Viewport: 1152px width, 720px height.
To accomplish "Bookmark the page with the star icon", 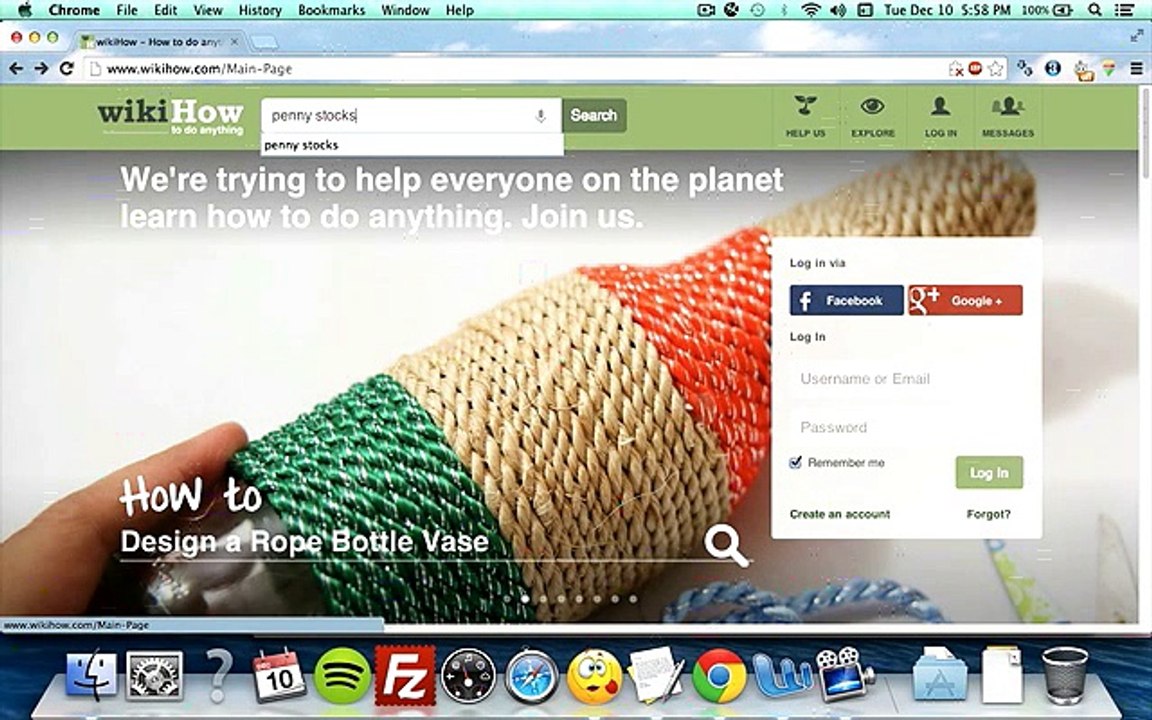I will [996, 68].
